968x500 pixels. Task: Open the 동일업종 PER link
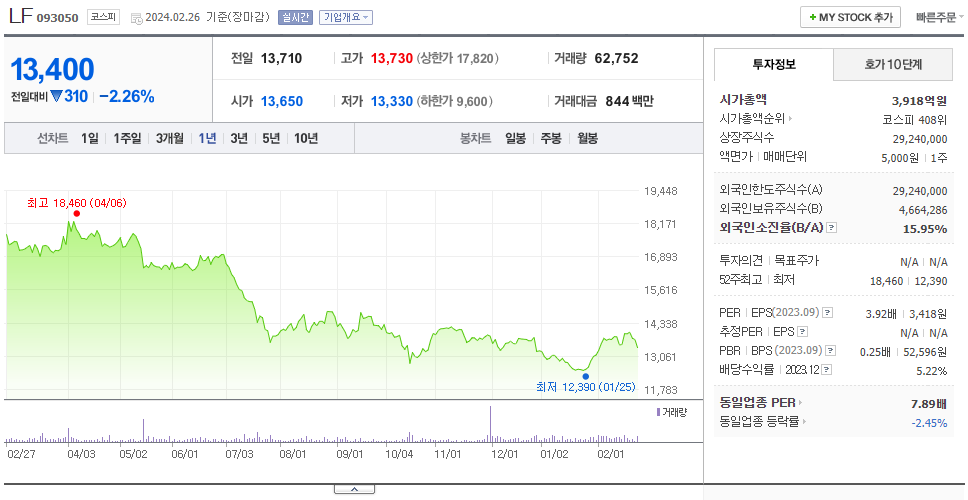click(757, 402)
